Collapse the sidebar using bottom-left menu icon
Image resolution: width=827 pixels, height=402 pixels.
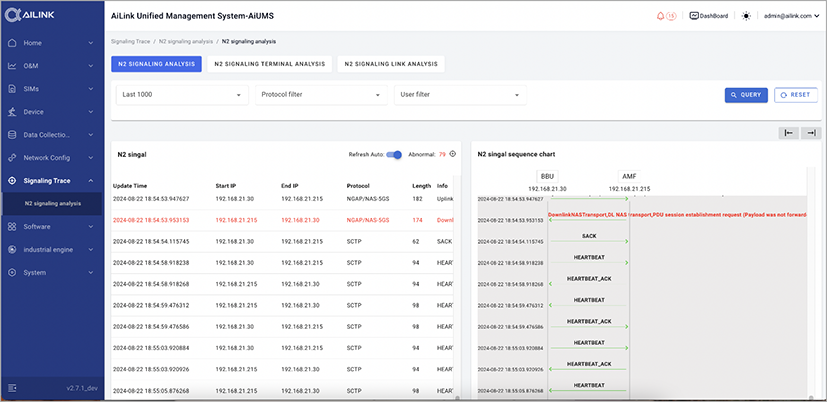click(12, 387)
